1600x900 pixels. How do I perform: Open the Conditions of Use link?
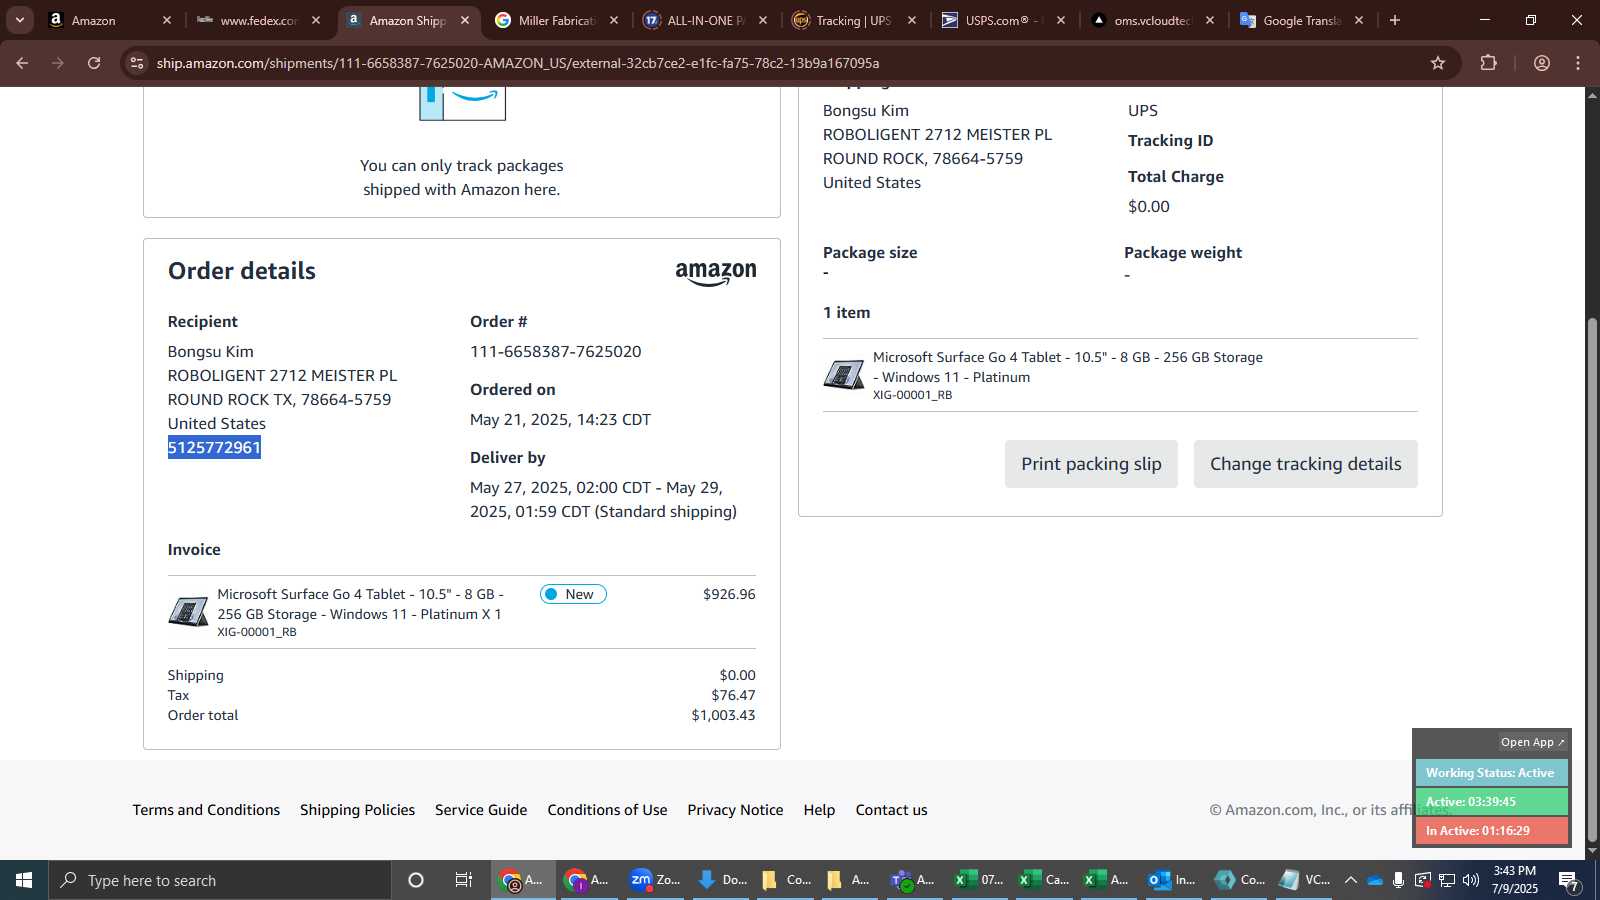607,810
